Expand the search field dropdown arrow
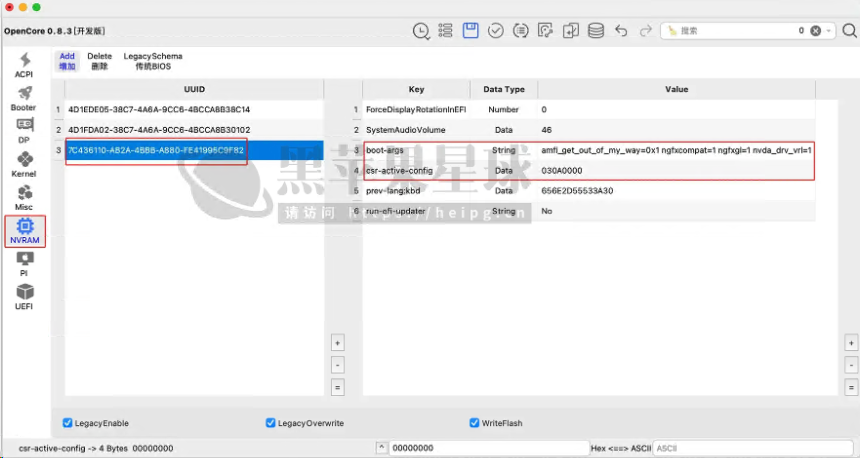The image size is (860, 458). 829,31
